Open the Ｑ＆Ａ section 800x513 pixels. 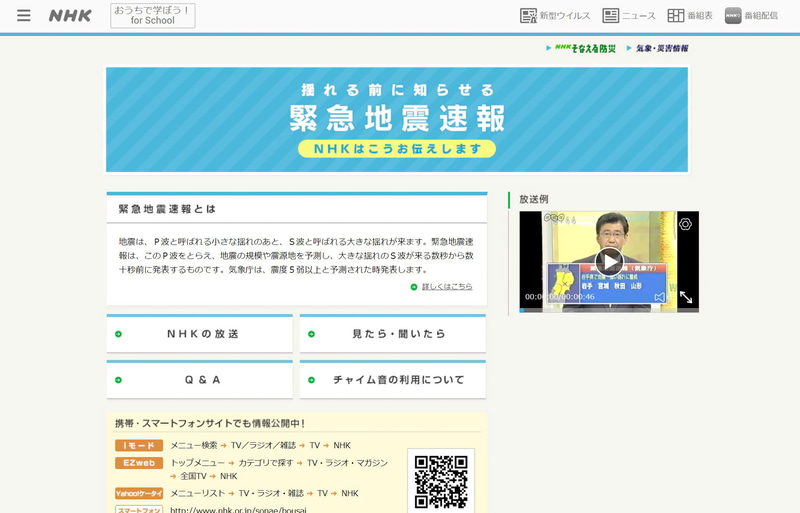[199, 379]
